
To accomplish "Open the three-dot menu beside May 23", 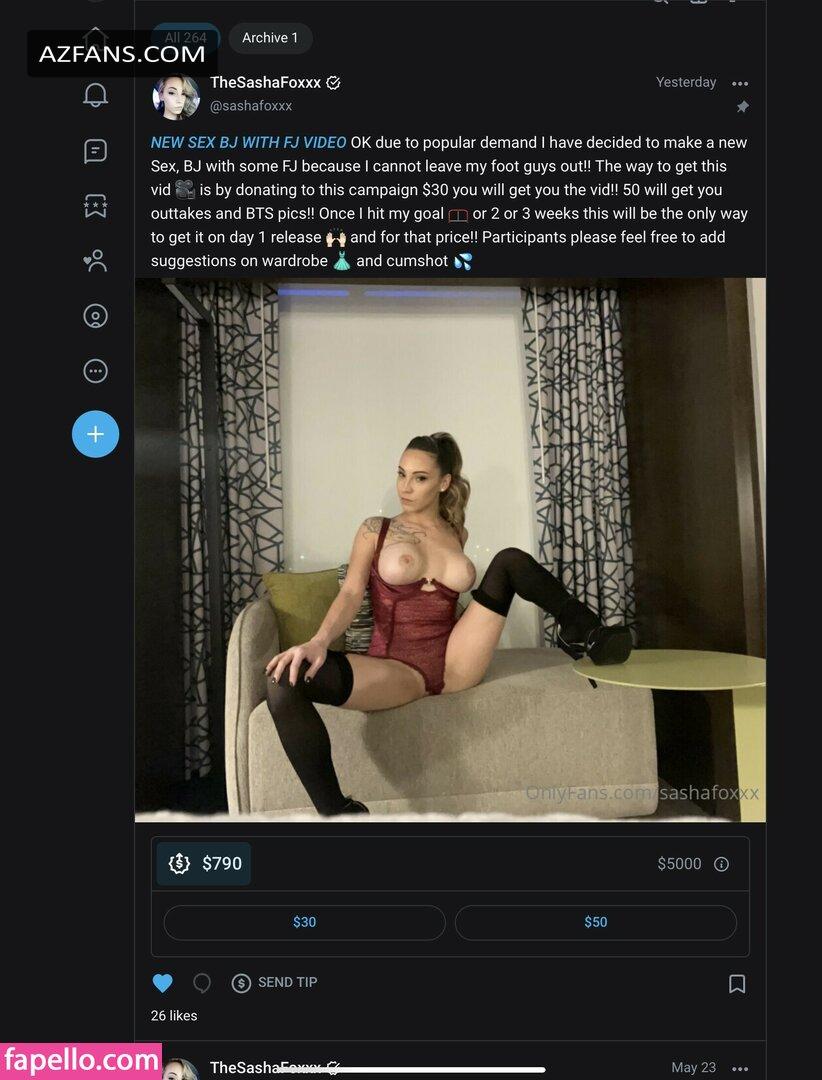I will click(740, 1068).
